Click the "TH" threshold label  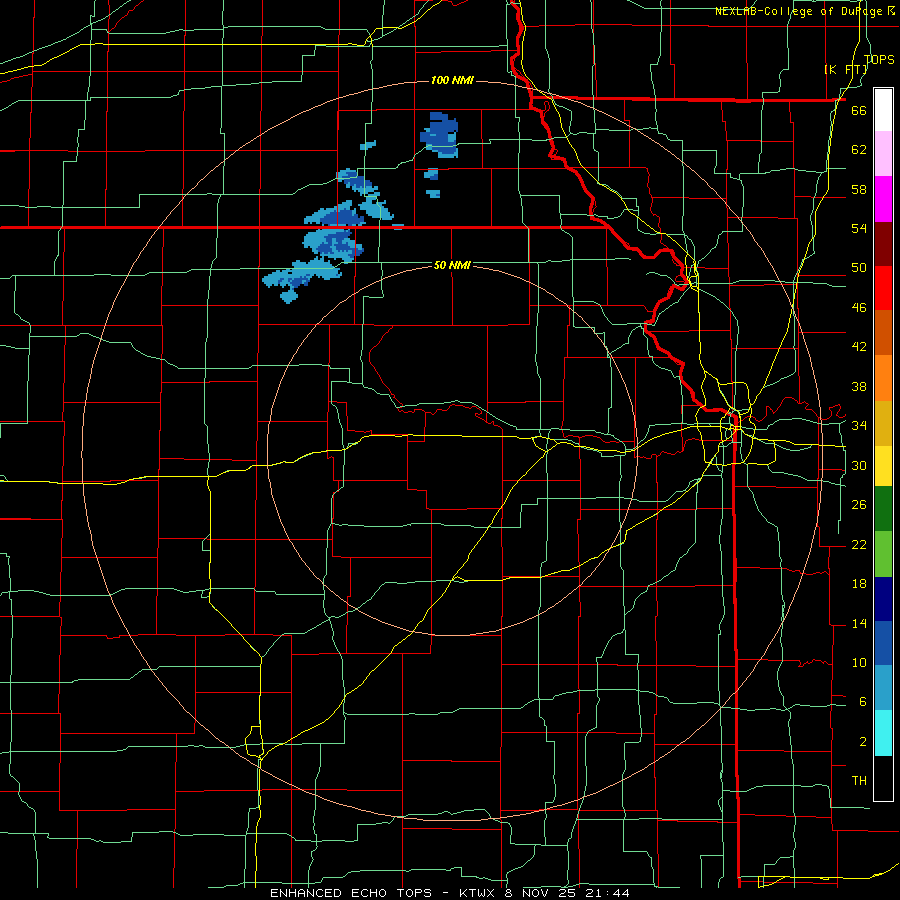click(x=859, y=780)
